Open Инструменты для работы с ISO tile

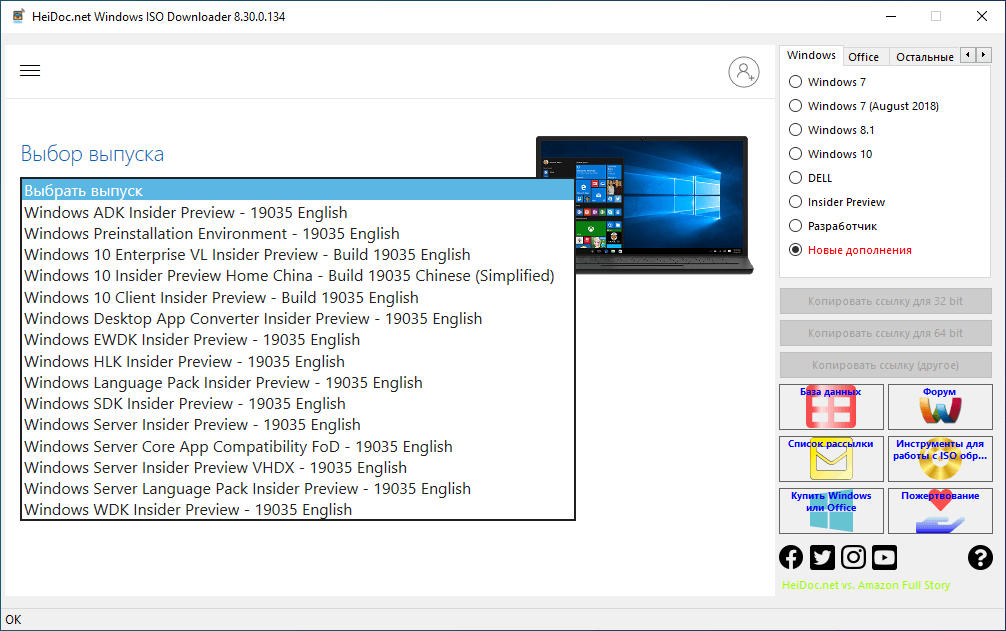tap(940, 459)
